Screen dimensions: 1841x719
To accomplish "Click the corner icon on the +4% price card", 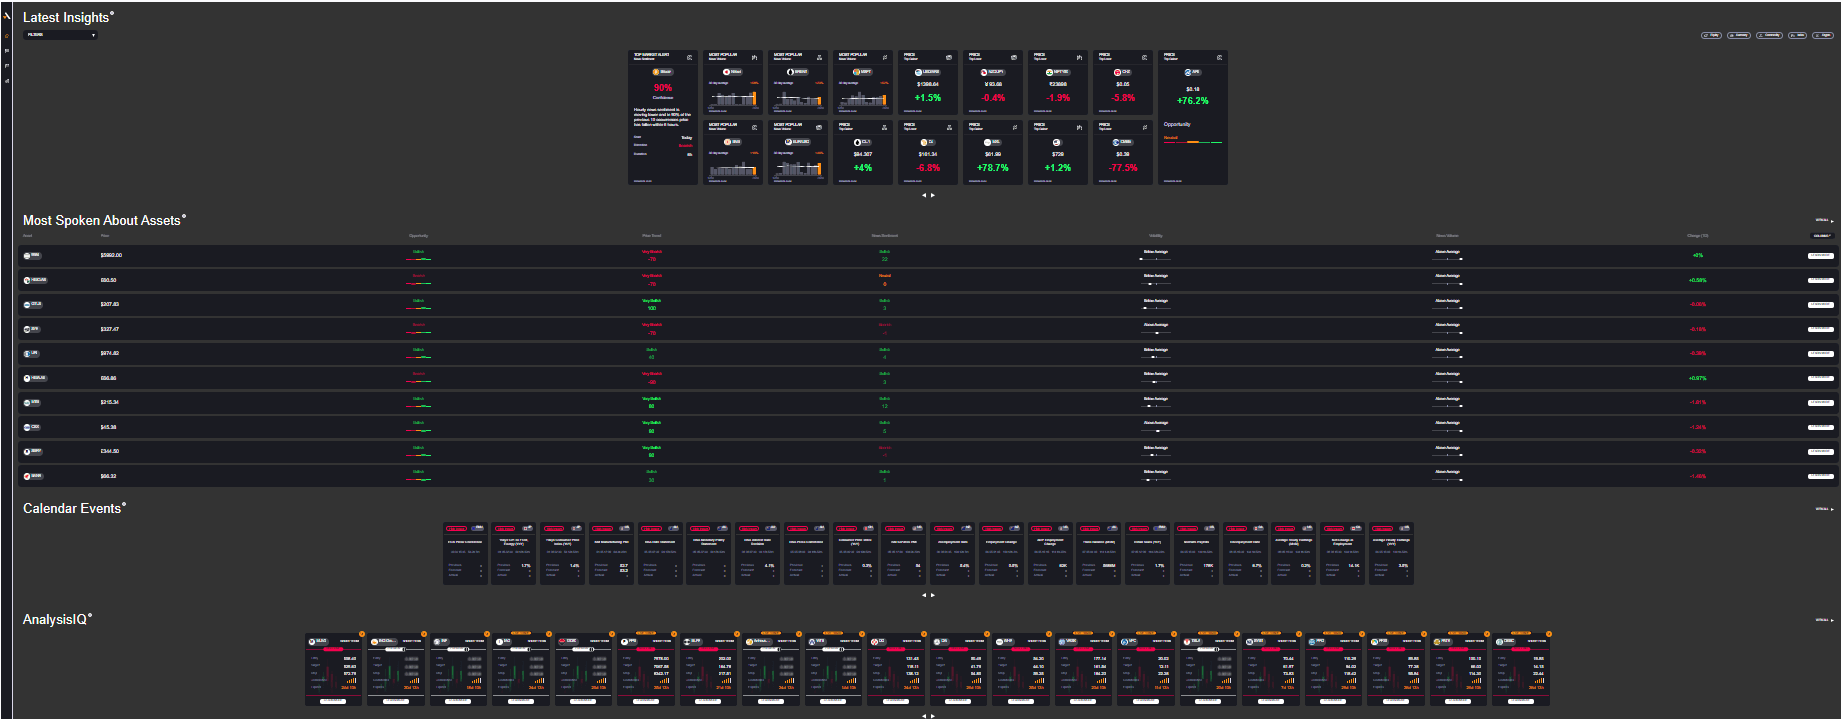I will [x=884, y=127].
